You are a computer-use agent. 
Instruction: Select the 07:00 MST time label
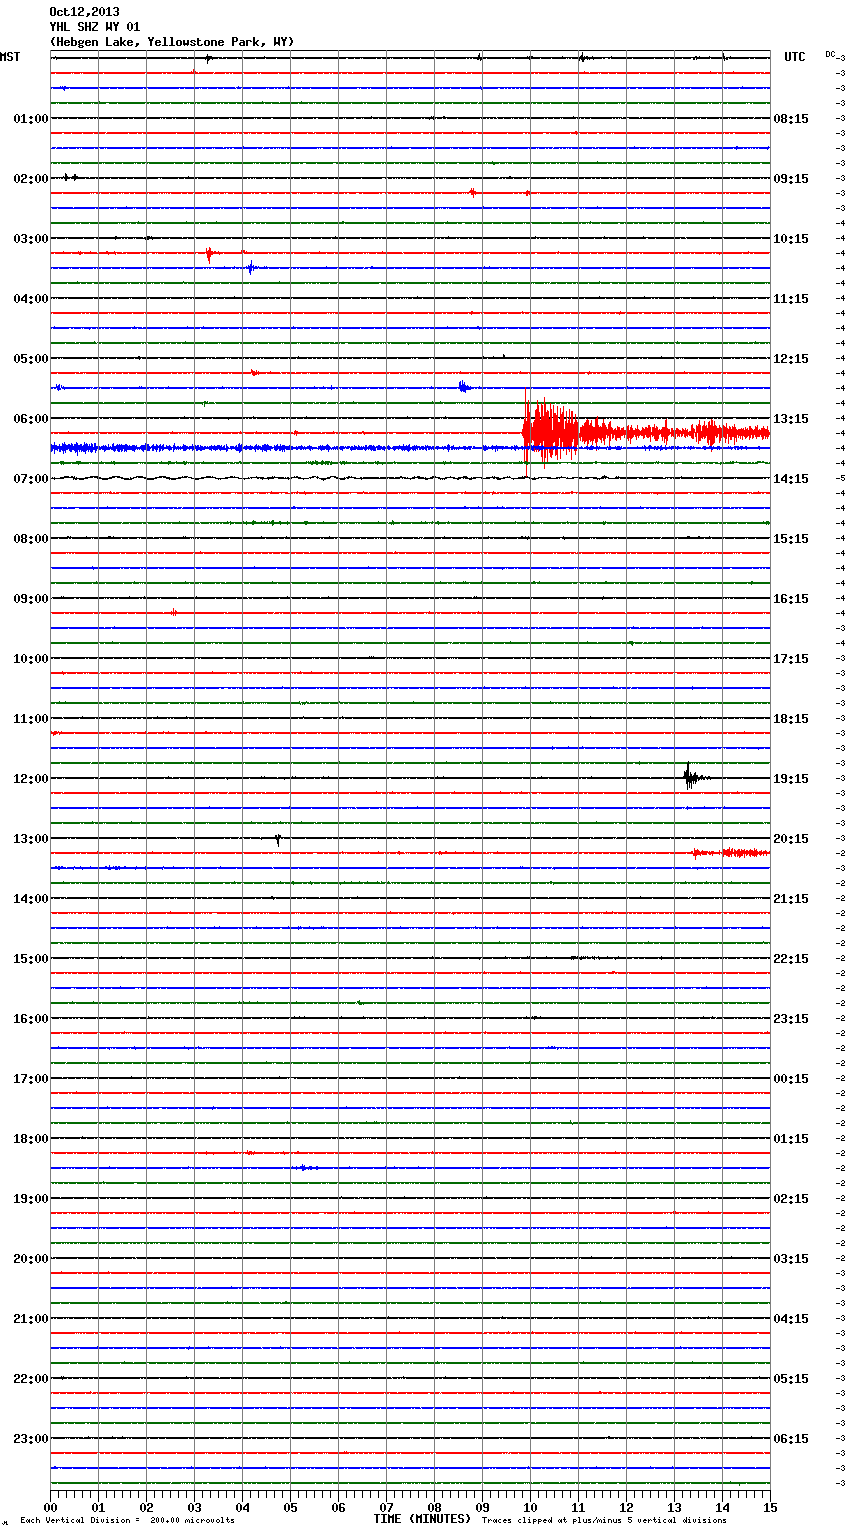point(31,479)
